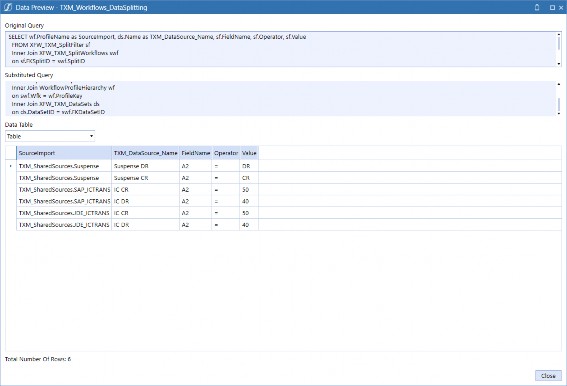Click Value 50 in JDE_ICTRANS row
Image resolution: width=567 pixels, height=386 pixels.
coord(249,213)
